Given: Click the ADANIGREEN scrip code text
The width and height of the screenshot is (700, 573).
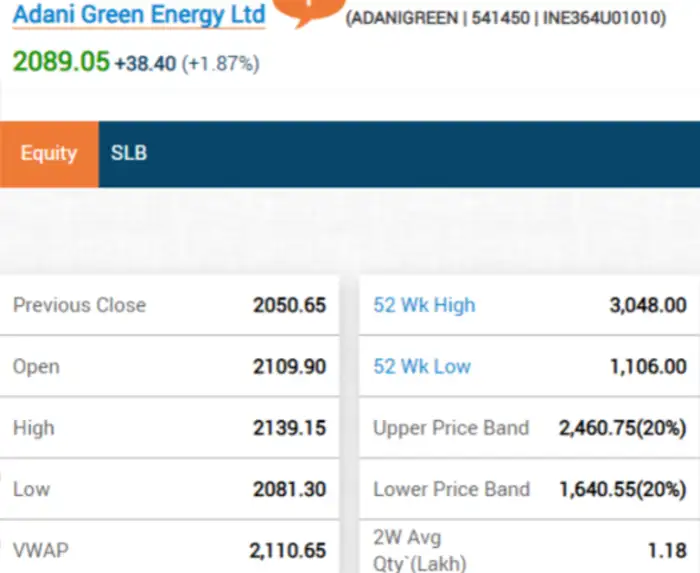Looking at the screenshot, I should click(394, 19).
